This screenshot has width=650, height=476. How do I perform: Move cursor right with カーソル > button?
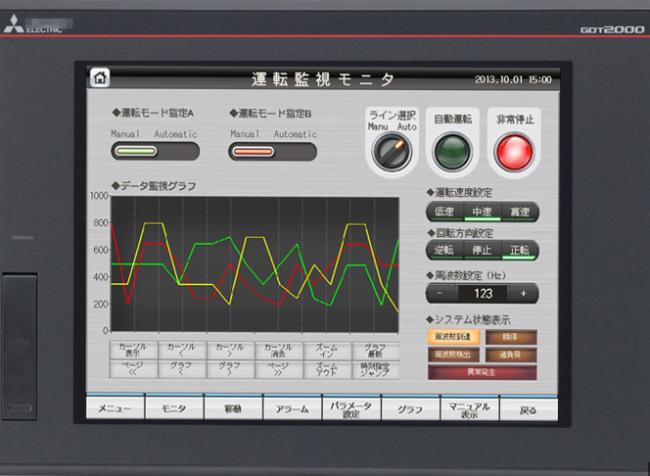(x=230, y=350)
